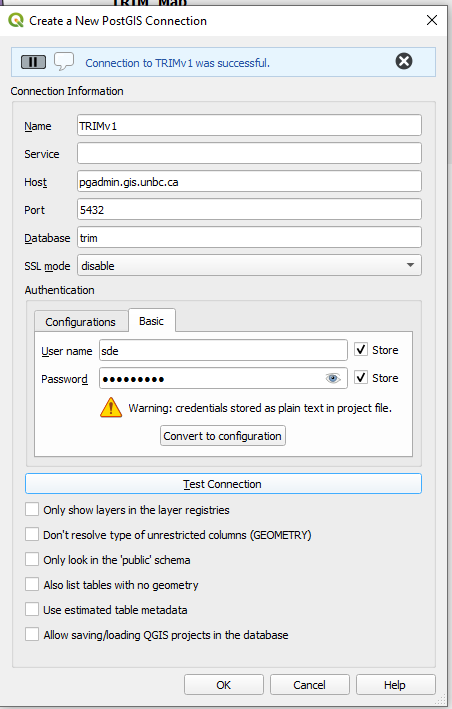
Task: Enable Also list tables with no geometry
Action: click(x=32, y=584)
